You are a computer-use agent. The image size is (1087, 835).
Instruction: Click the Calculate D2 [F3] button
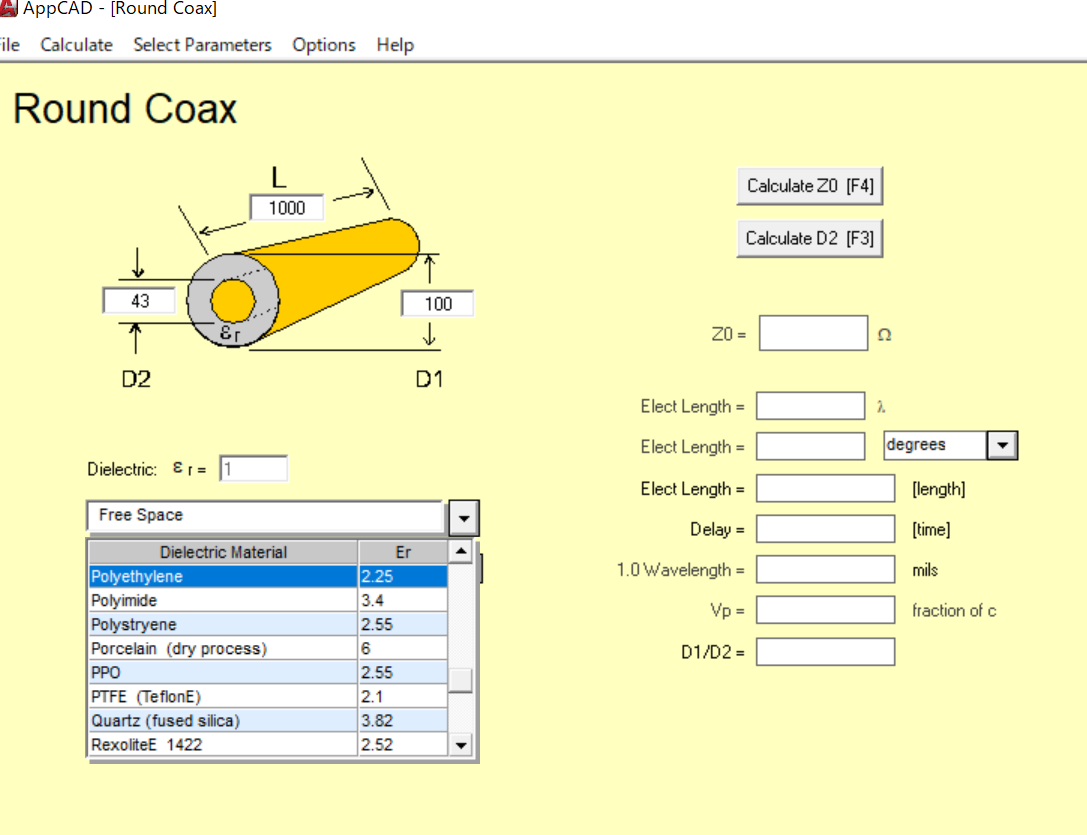810,239
